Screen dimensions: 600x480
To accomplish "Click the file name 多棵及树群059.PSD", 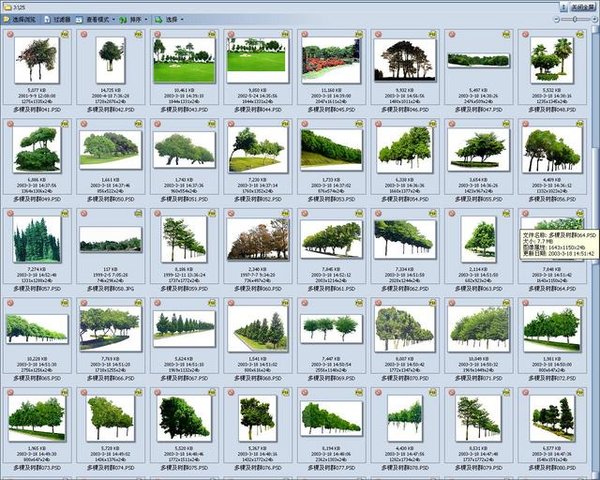I will coord(184,289).
